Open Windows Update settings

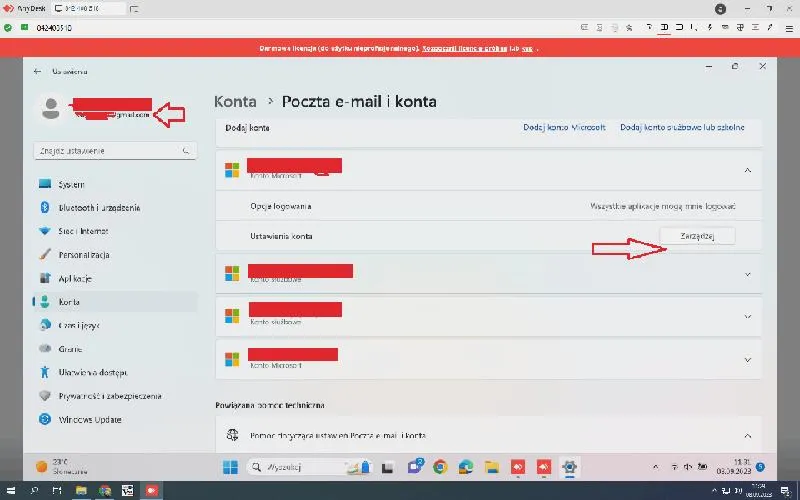click(x=115, y=419)
